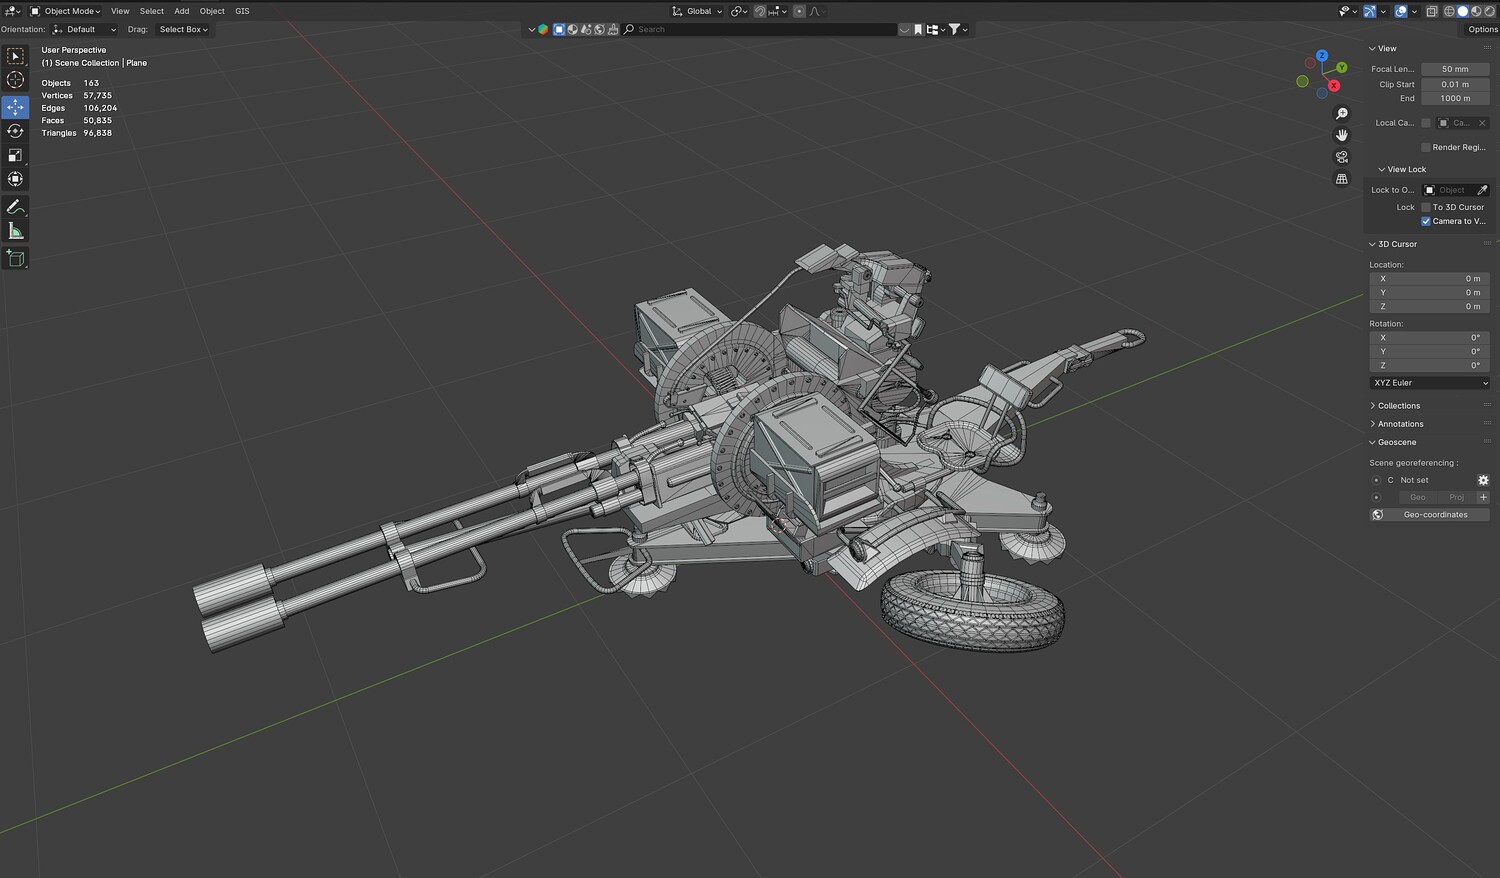Open the Drag Select Box dropdown

tap(184, 29)
